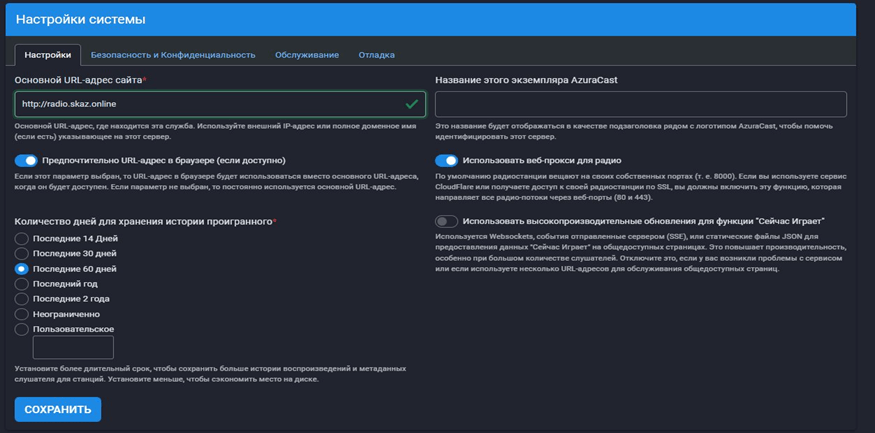Screen dimensions: 875x433
Task: Select Последние 30 дней radio option
Action: pyautogui.click(x=22, y=254)
